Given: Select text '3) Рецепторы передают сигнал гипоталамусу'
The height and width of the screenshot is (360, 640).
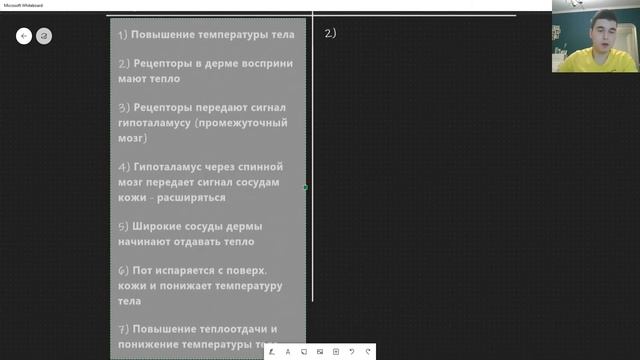Looking at the screenshot, I should click(x=202, y=115).
